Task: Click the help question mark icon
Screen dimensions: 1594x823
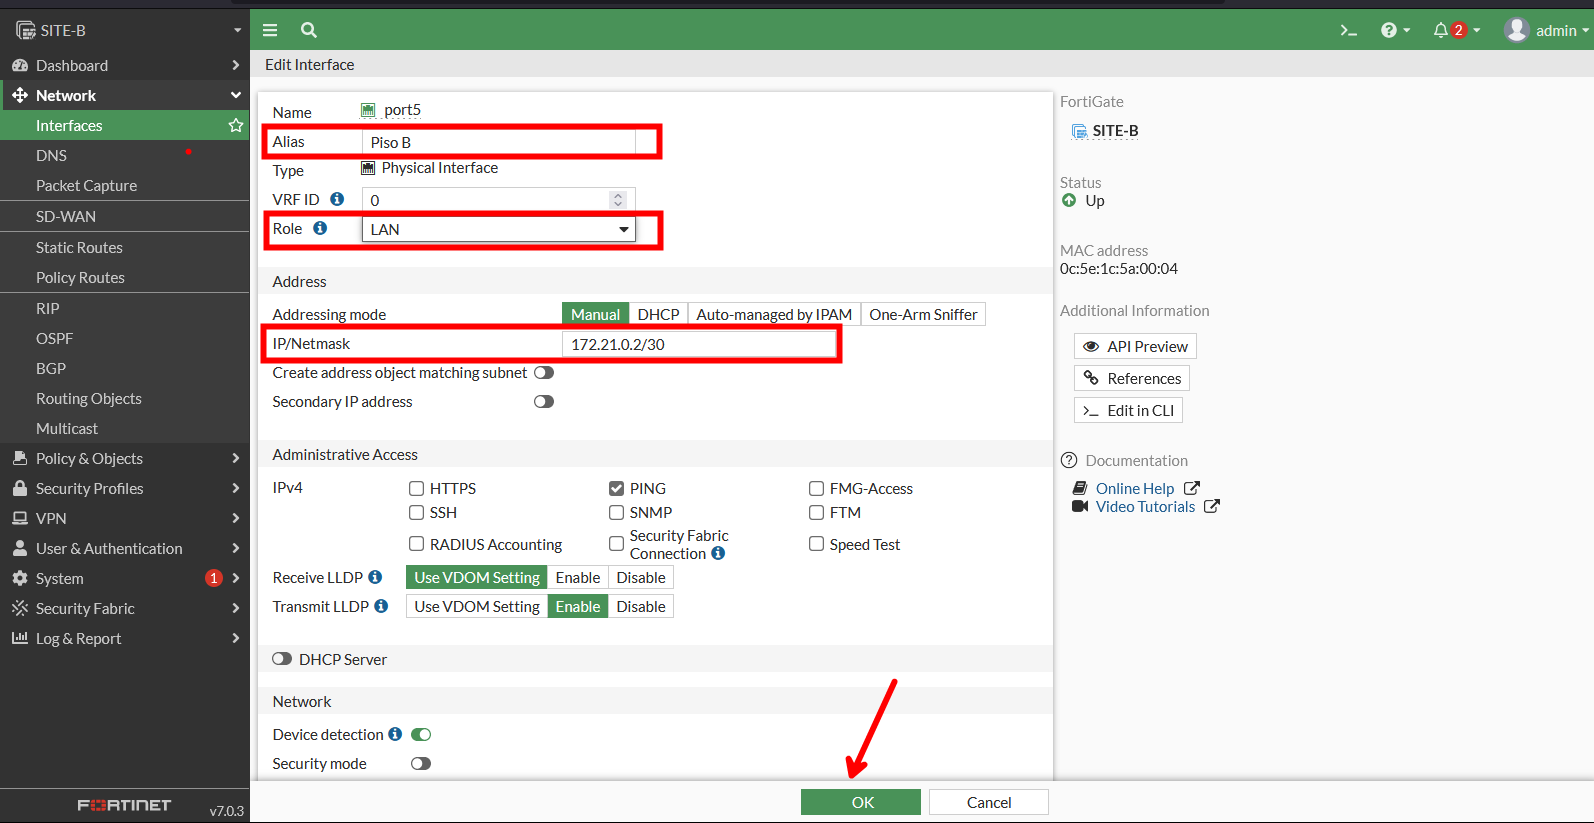Action: point(1389,30)
